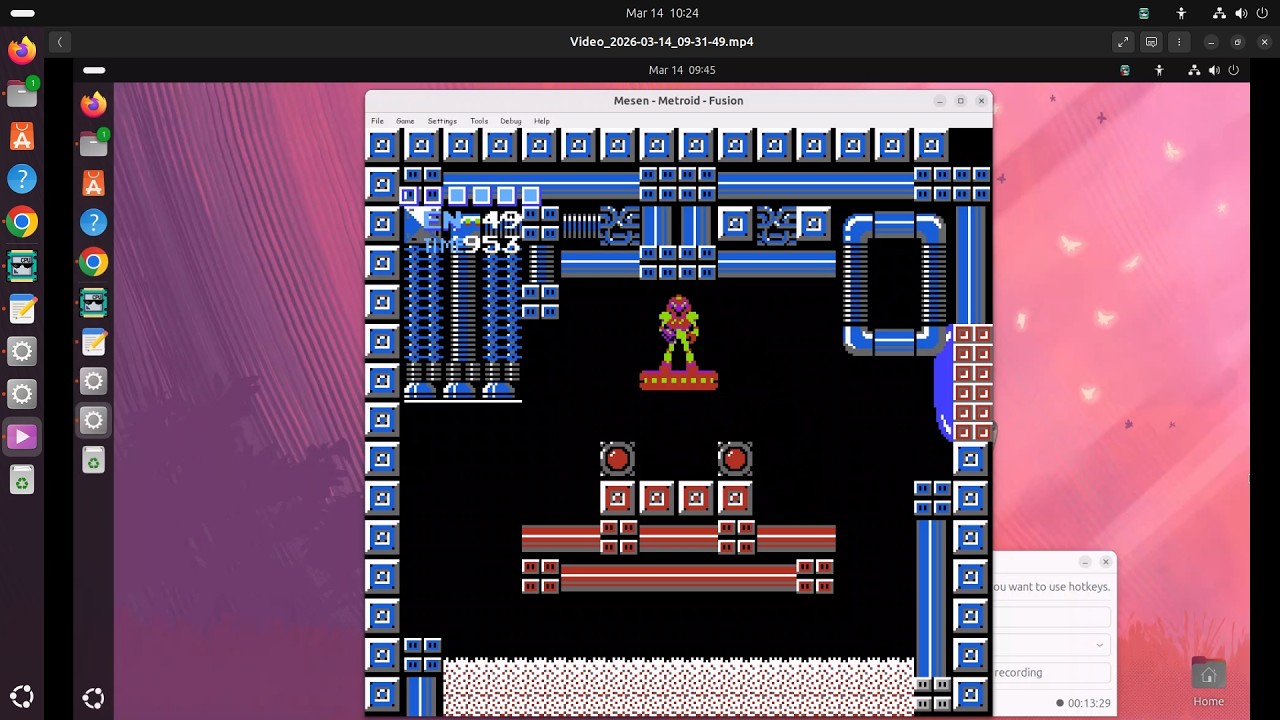Open the power menu in the top bar
This screenshot has width=1280, height=720.
1263,13
